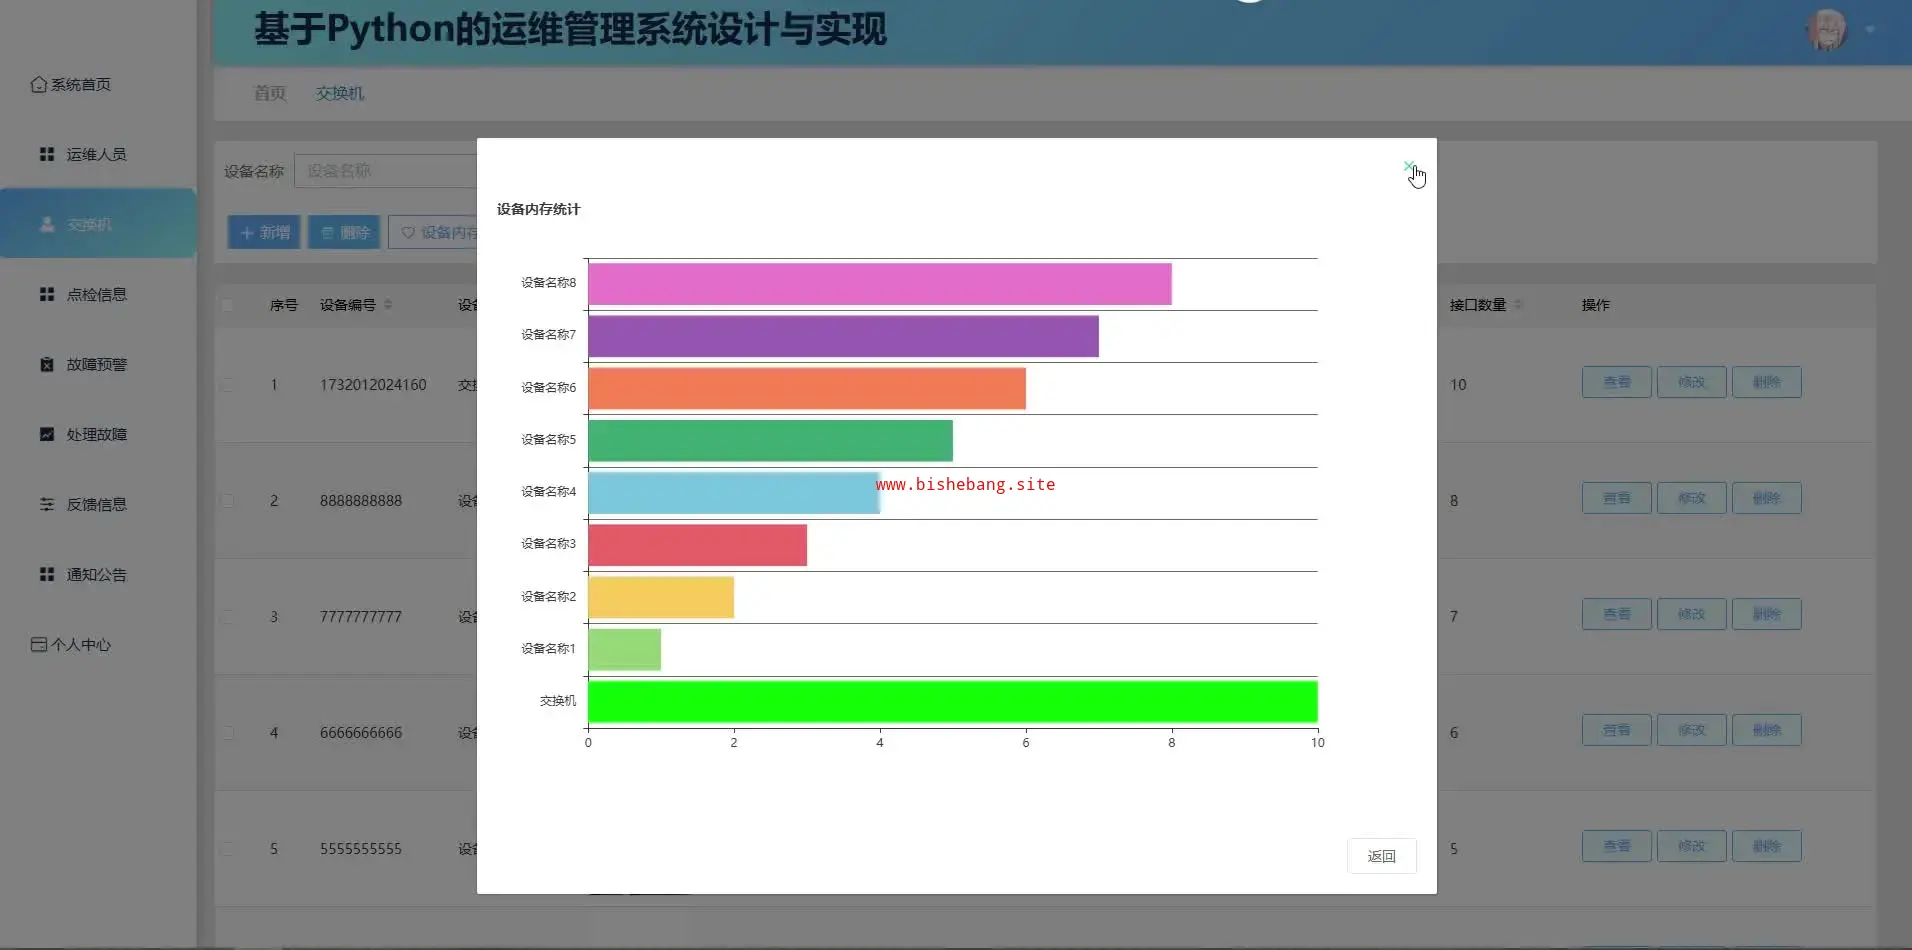
Task: Toggle the select-all checkbox in table header
Action: click(x=227, y=305)
